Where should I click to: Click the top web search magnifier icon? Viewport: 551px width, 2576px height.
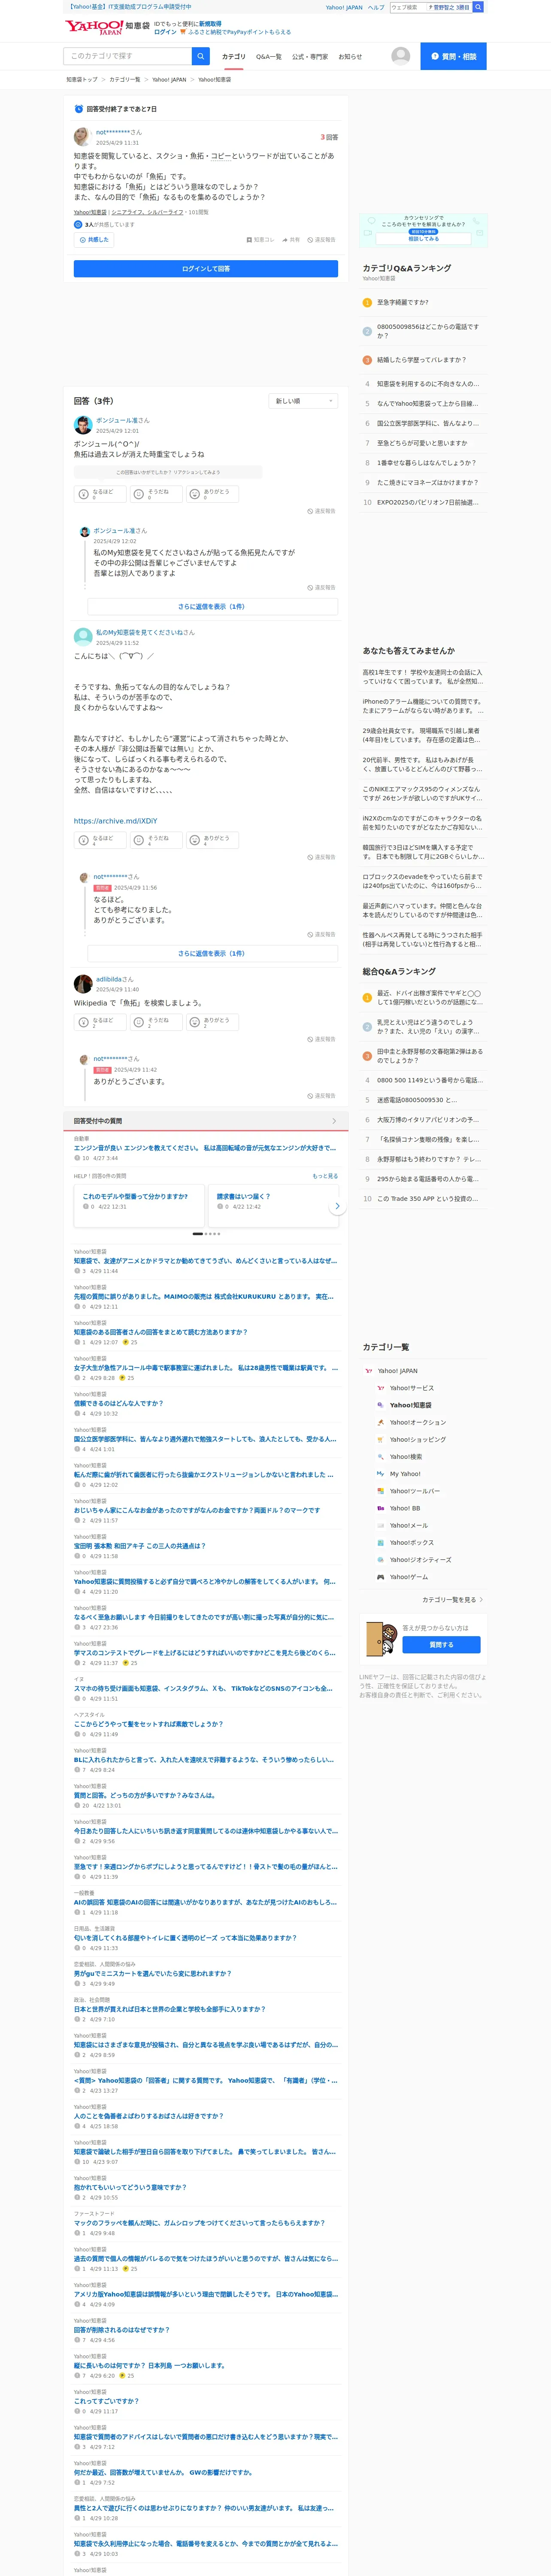[478, 7]
